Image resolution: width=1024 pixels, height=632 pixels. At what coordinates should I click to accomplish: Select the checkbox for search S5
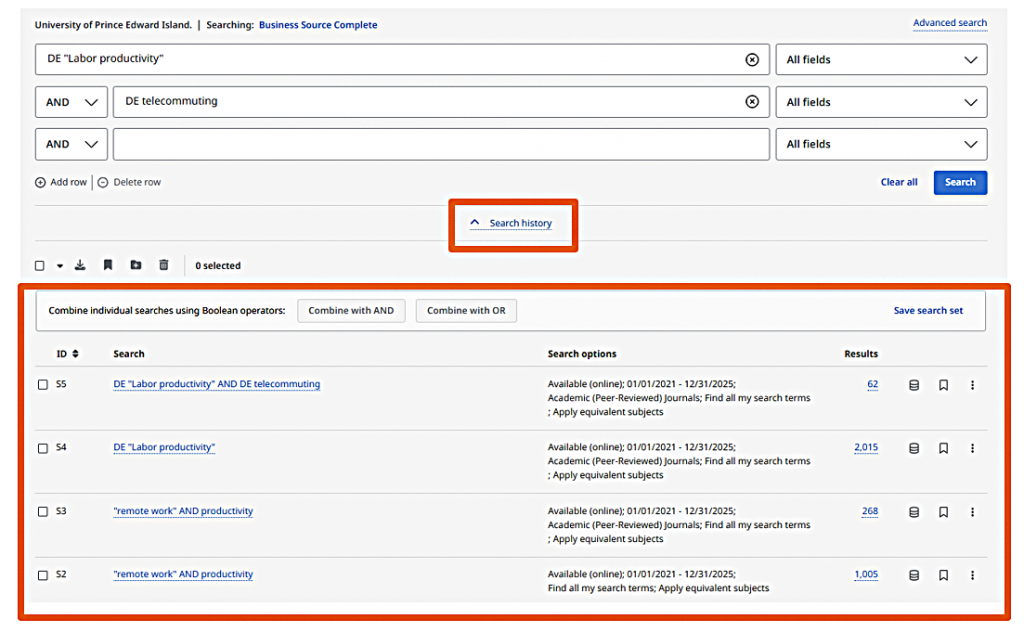43,385
